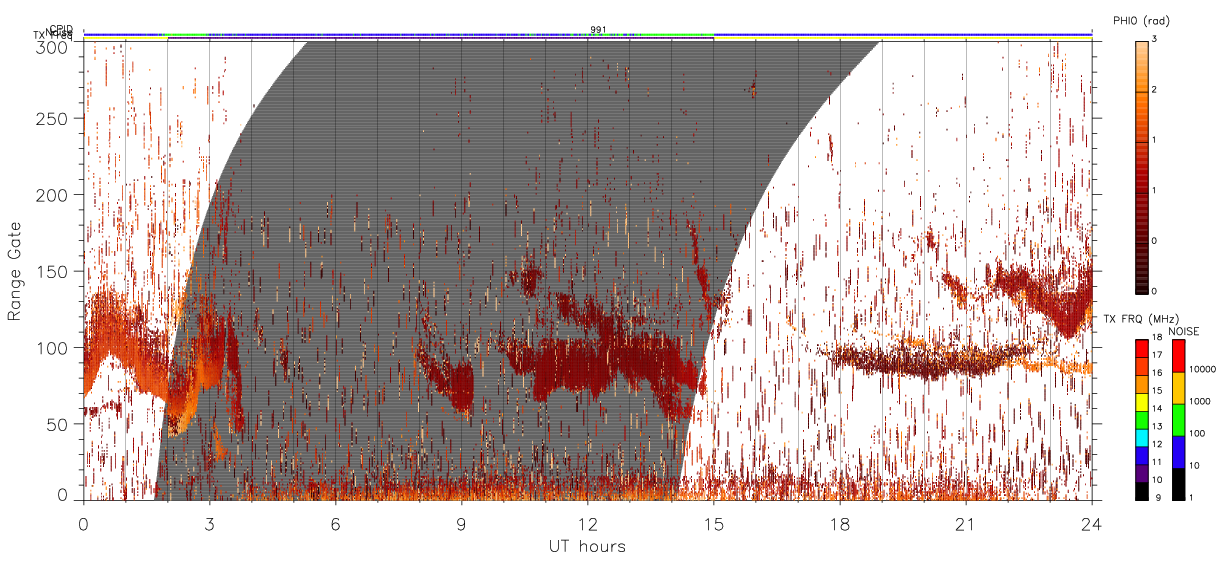Click the 'UT hours' axis label
Screen dimensions: 1228x567
click(x=587, y=546)
